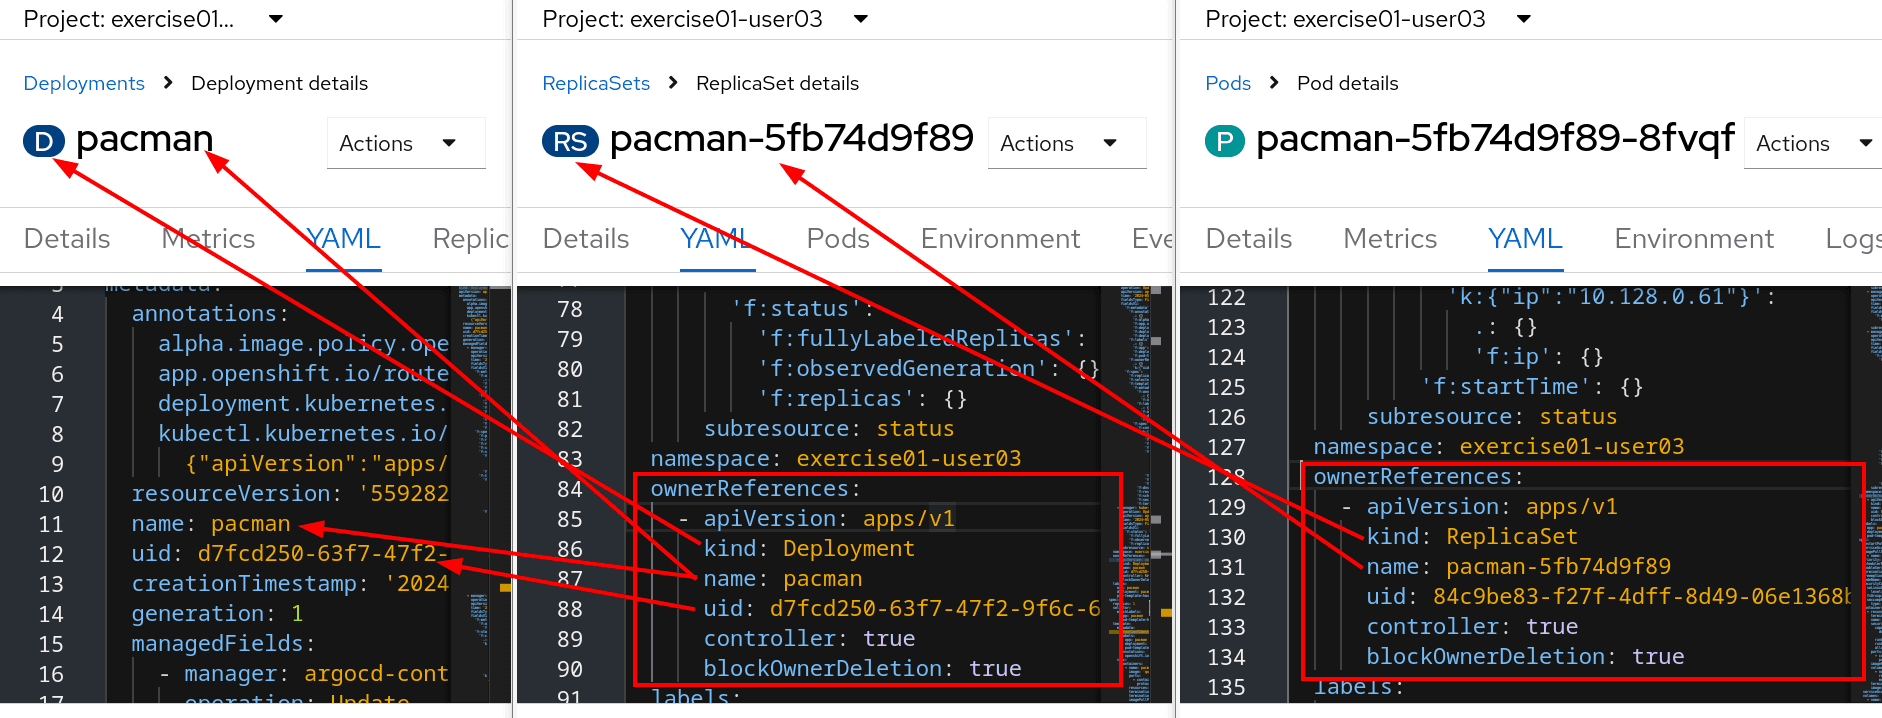Click ownerReferences line in Pod YAML

coord(1417,477)
